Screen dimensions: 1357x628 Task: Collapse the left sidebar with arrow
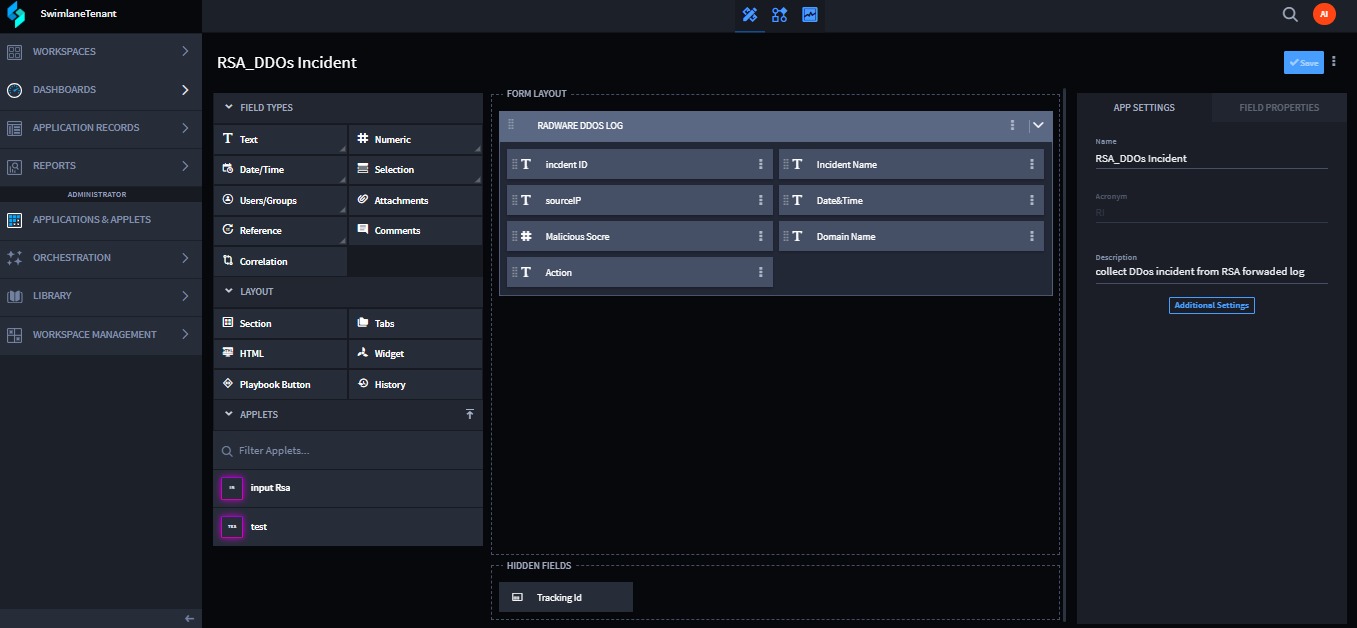pyautogui.click(x=189, y=618)
